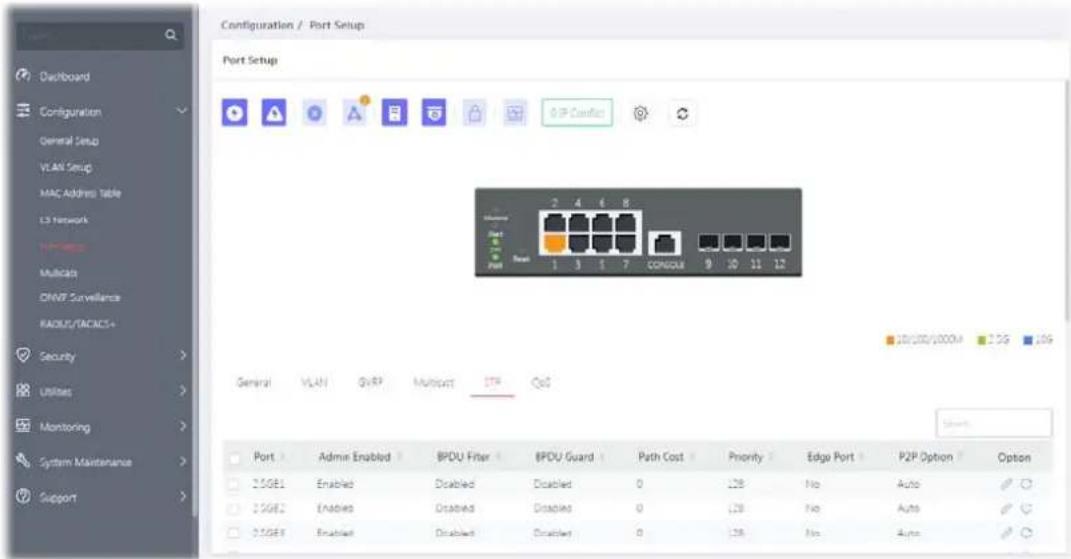
Task: Expand the Monitoring menu
Action: click(102, 427)
